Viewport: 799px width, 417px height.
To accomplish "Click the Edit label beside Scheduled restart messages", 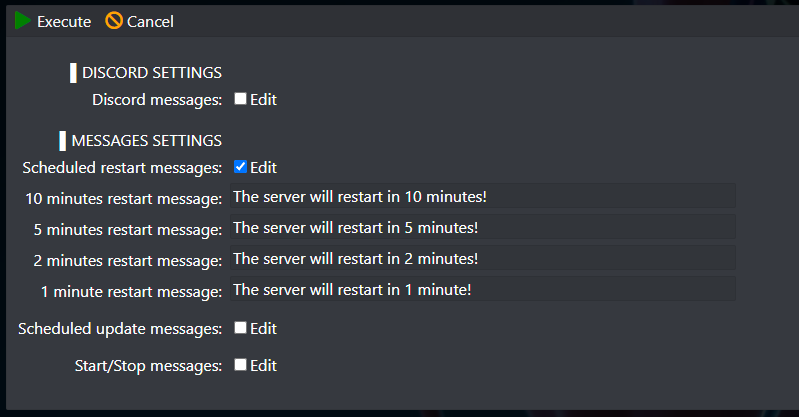I will pos(263,167).
